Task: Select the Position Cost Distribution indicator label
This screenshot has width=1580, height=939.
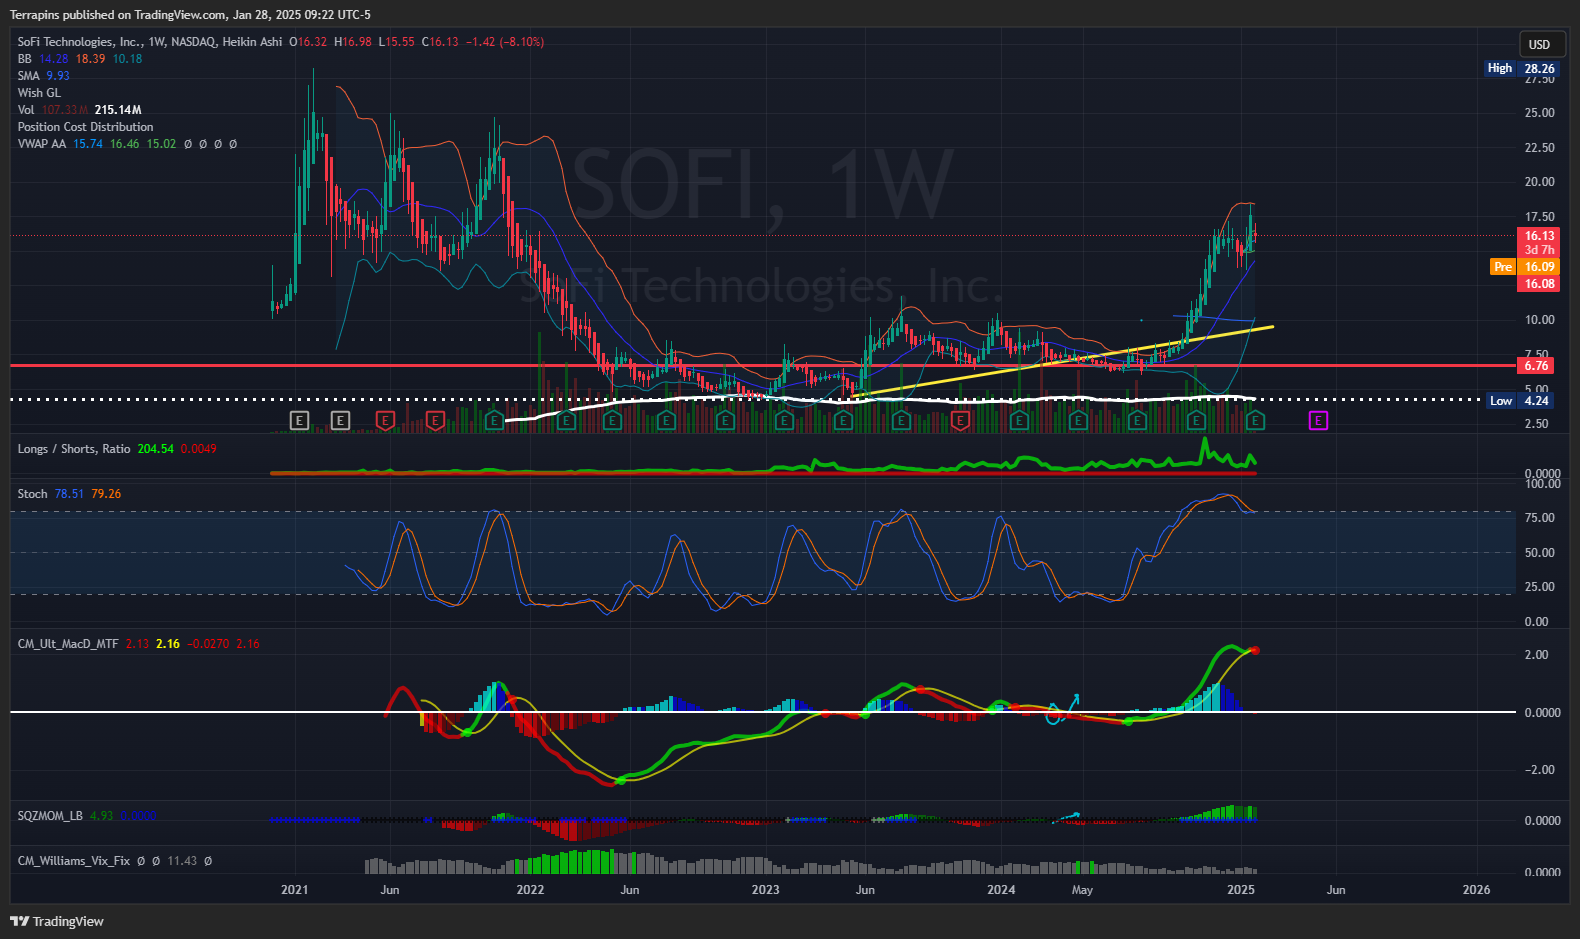Action: (x=85, y=127)
